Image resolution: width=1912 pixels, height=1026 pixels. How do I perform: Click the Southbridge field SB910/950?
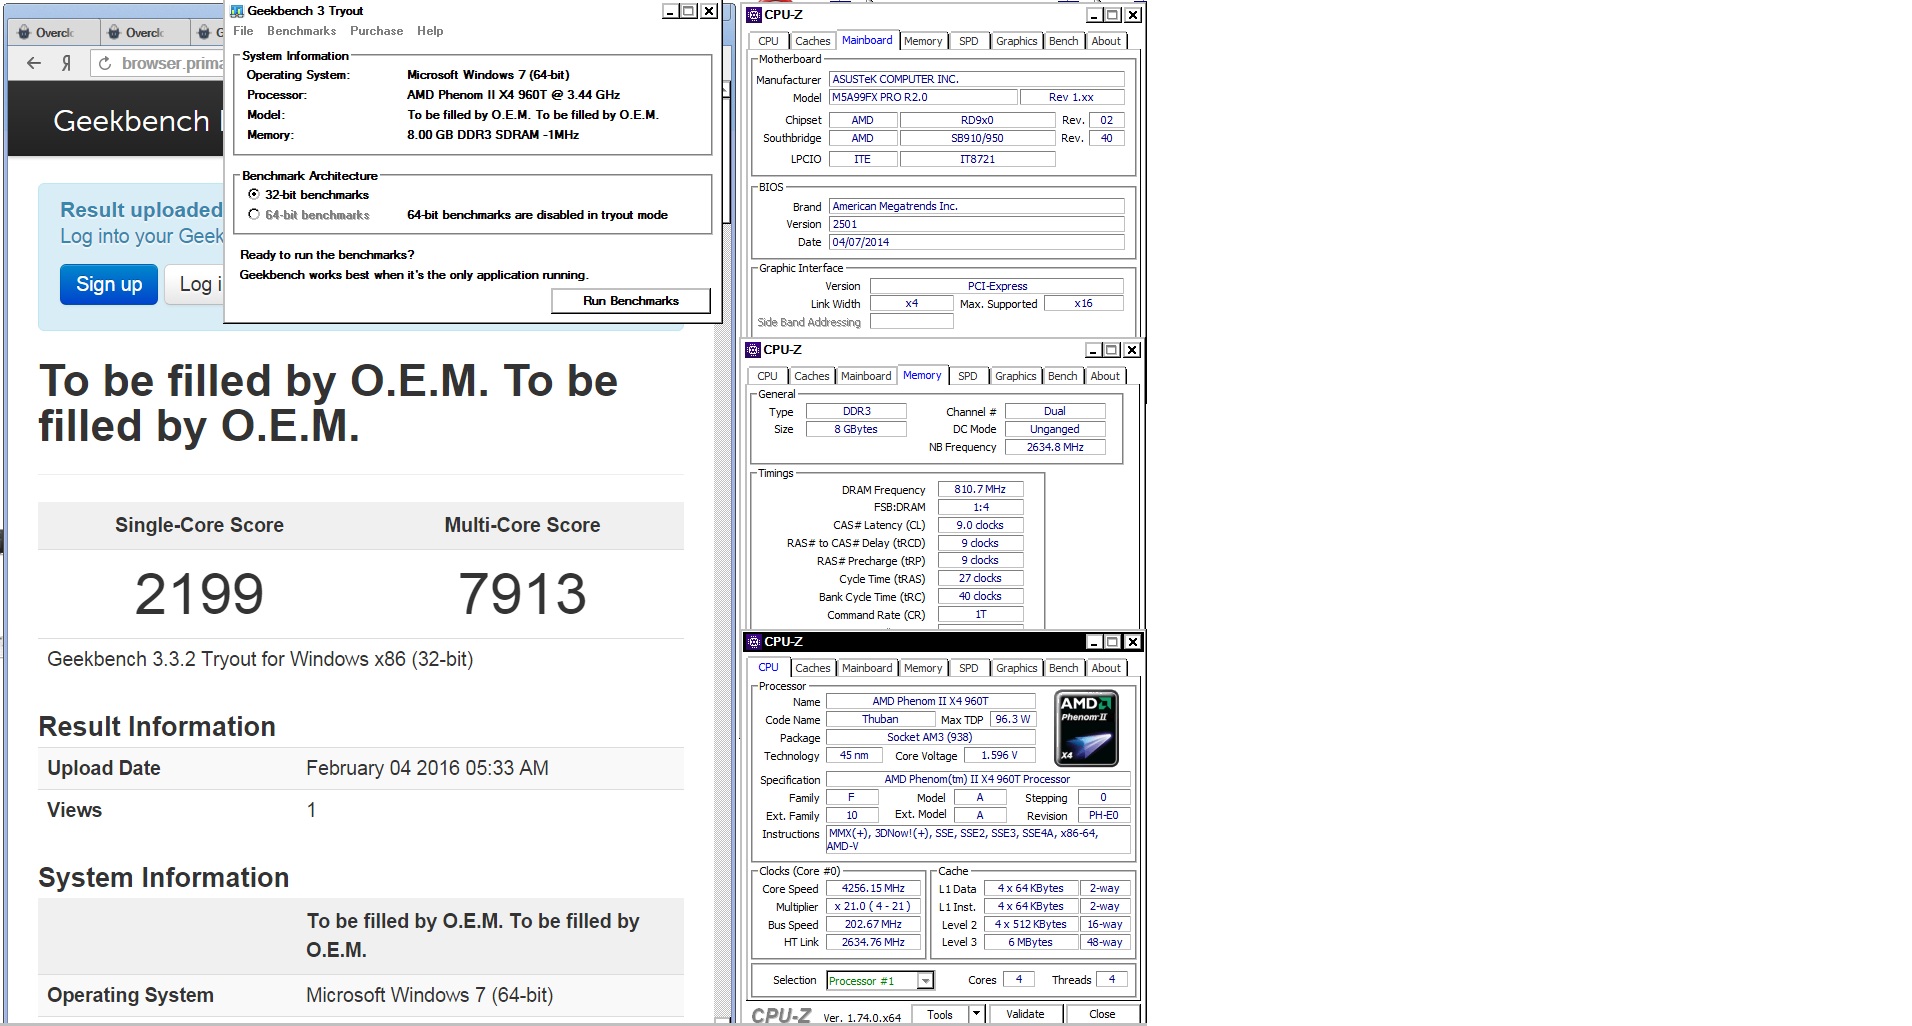point(977,138)
